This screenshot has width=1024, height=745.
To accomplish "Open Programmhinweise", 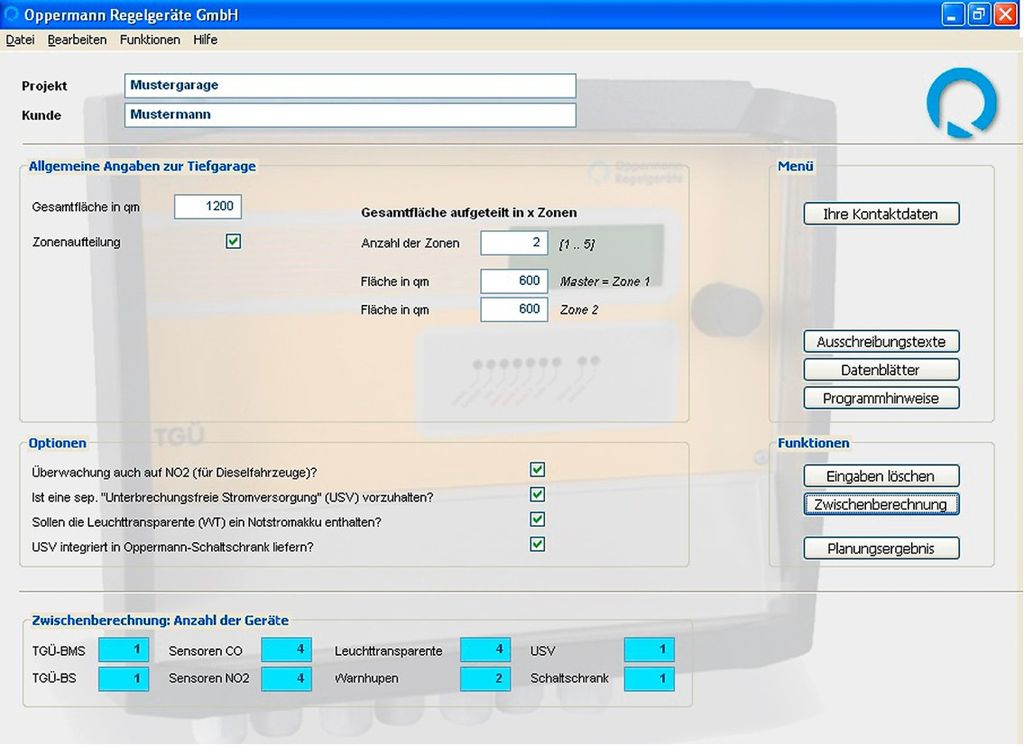I will click(881, 398).
